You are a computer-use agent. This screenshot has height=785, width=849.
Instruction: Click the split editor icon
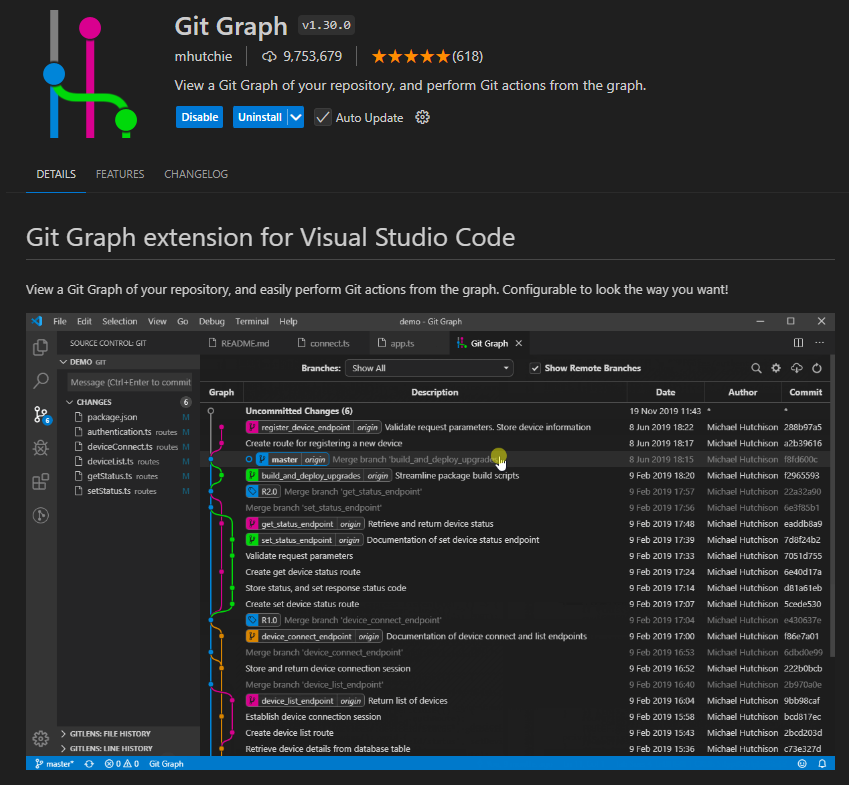point(798,343)
